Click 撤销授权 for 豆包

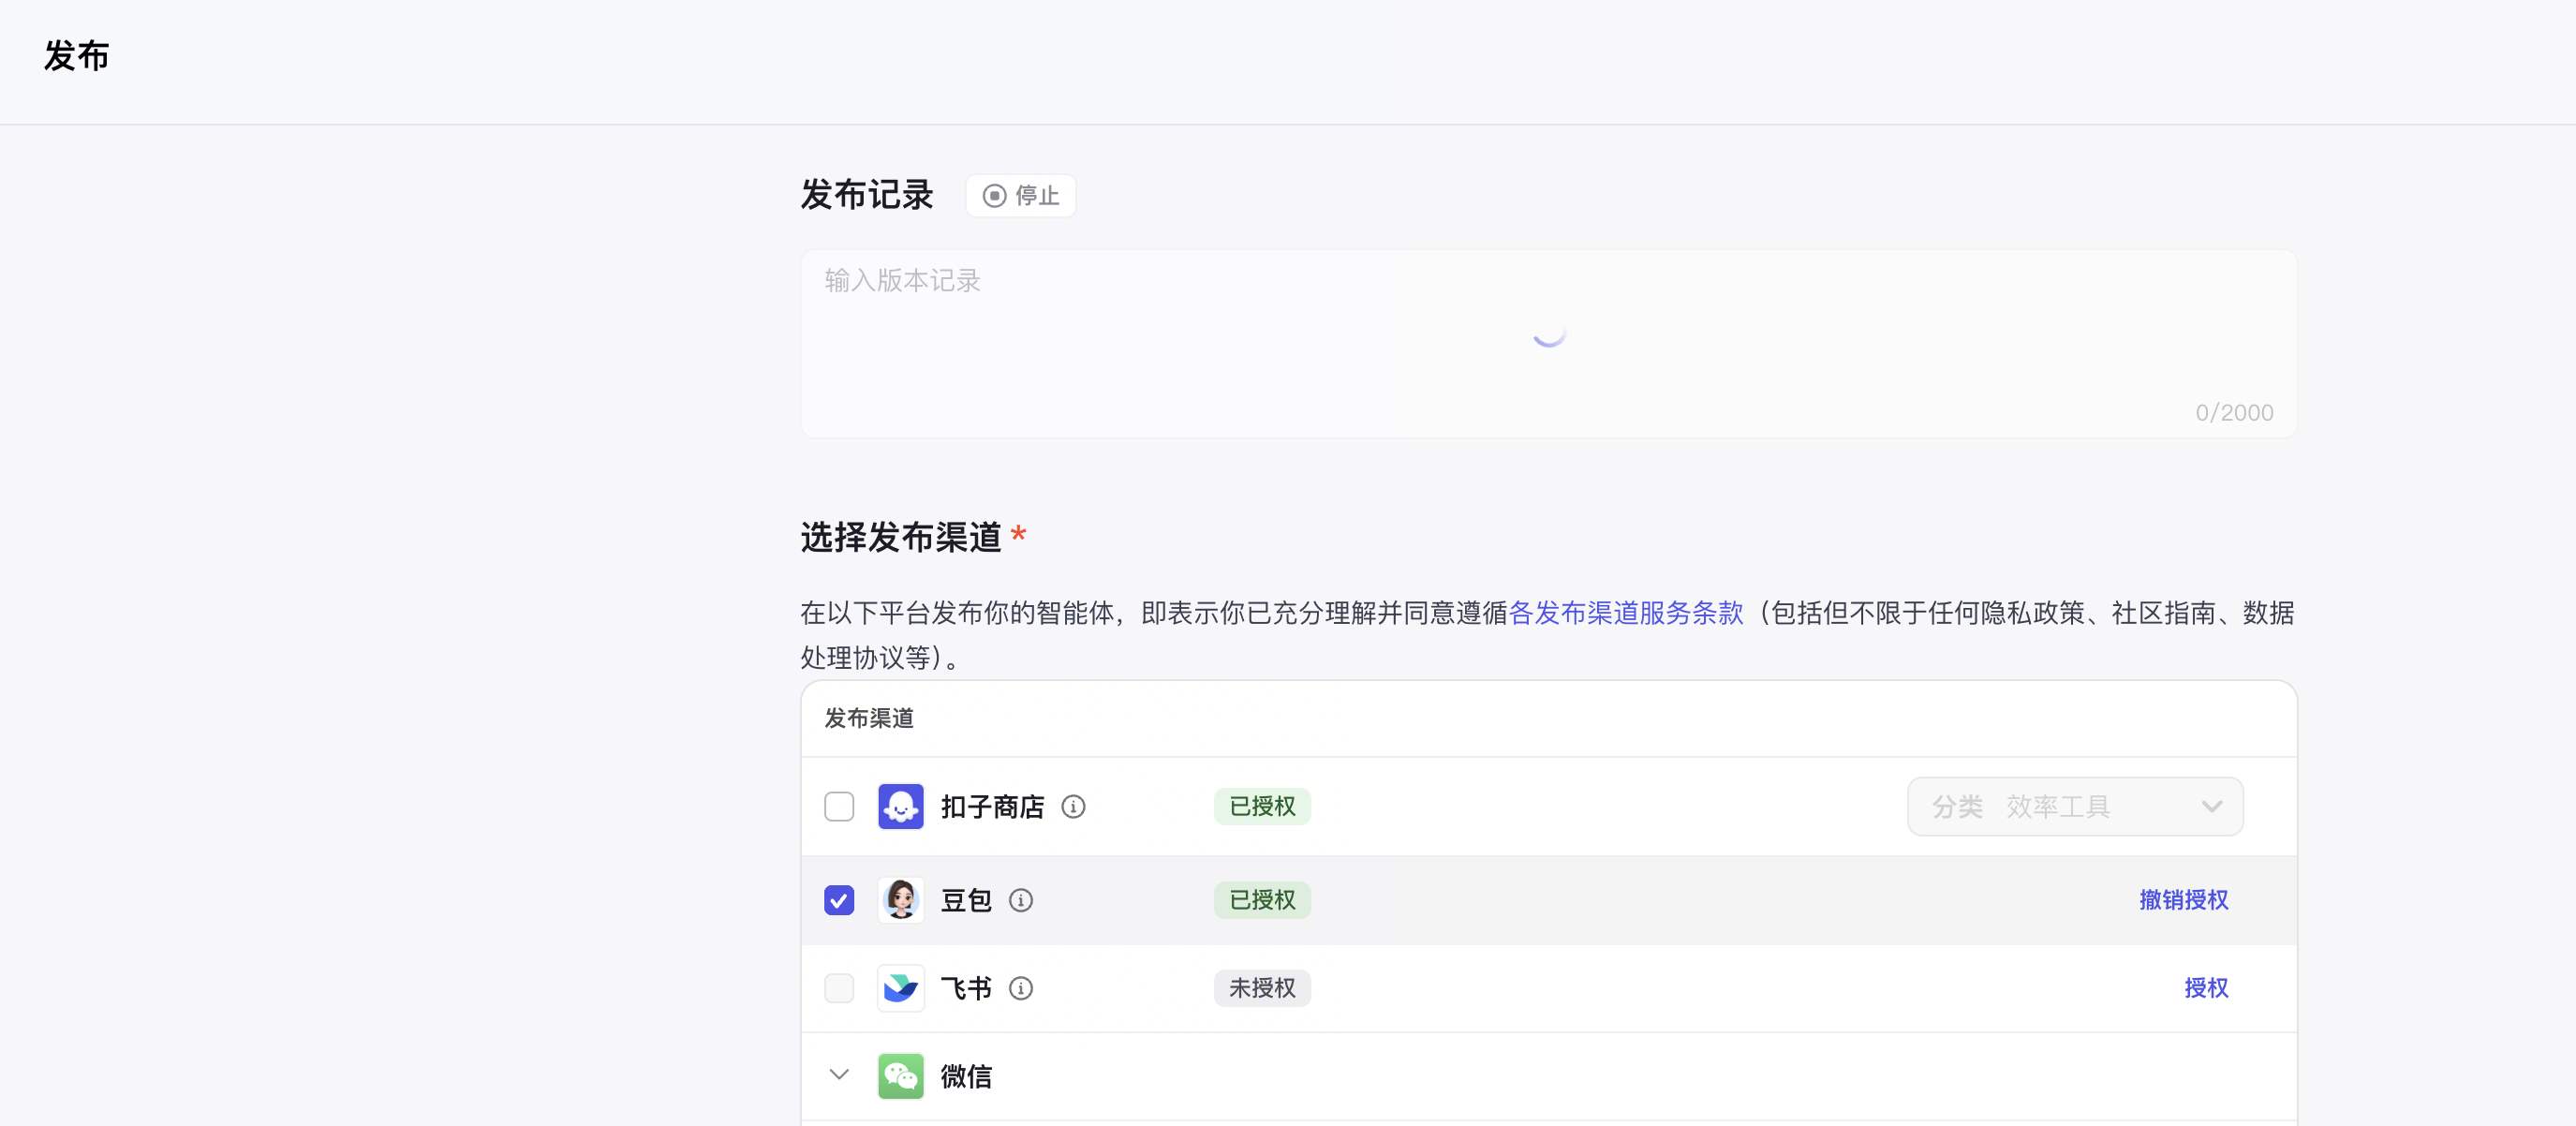[2183, 900]
